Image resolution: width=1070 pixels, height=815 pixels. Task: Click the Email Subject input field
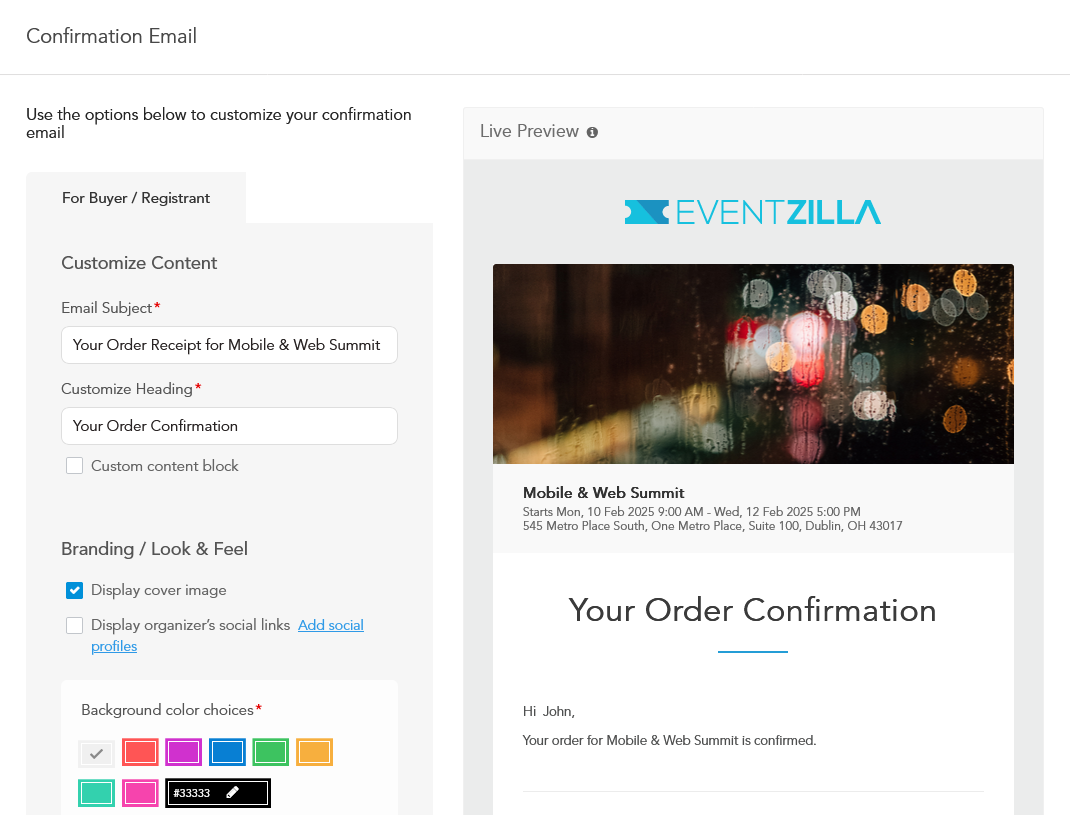[229, 344]
